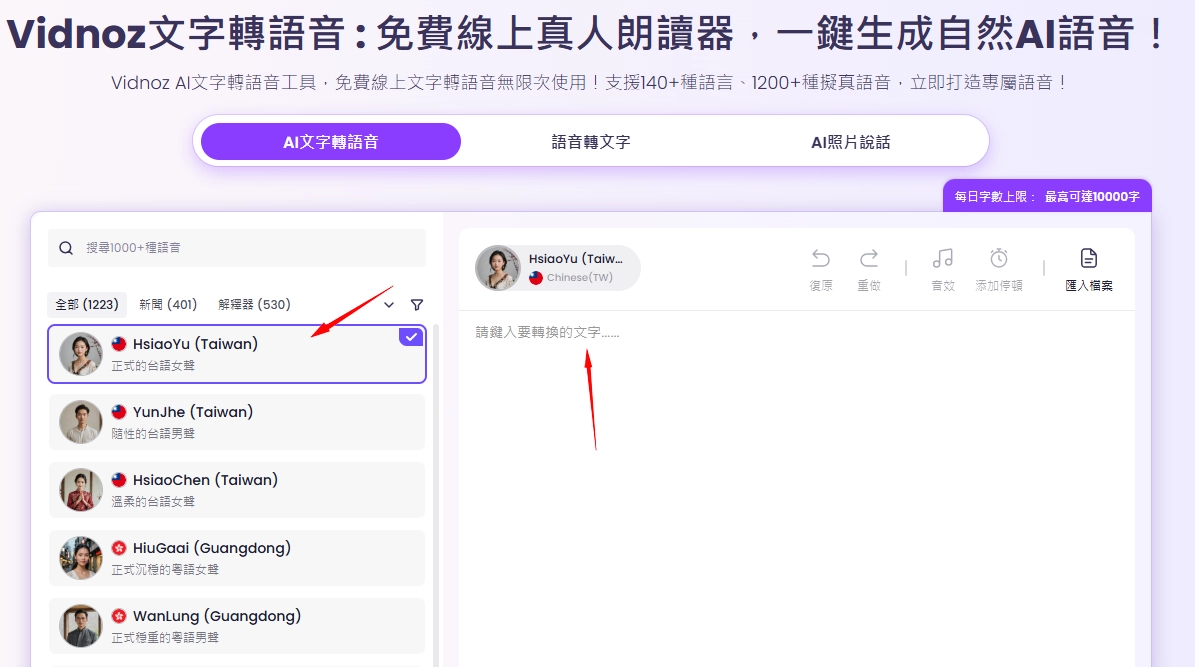The image size is (1195, 667).
Task: Switch to AI照片說話 tab
Action: click(x=850, y=142)
